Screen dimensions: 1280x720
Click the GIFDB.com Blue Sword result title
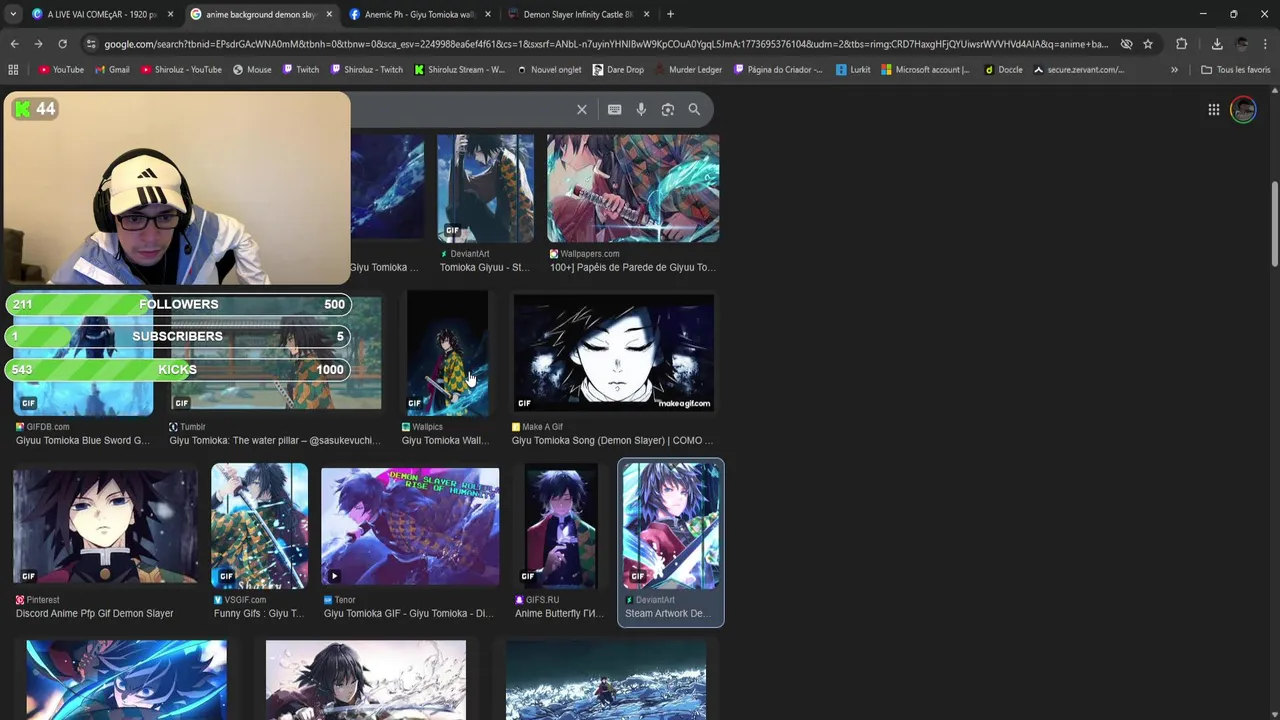[x=83, y=440]
